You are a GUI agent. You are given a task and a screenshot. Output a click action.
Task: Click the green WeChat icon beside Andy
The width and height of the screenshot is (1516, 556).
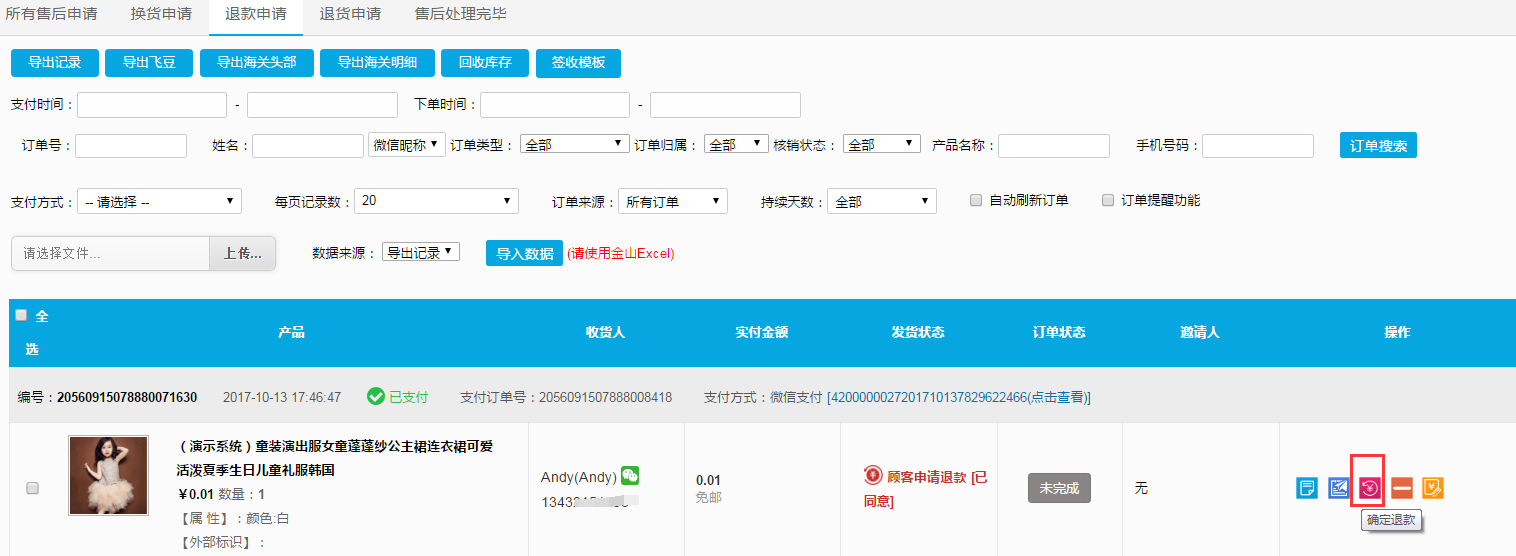[630, 476]
